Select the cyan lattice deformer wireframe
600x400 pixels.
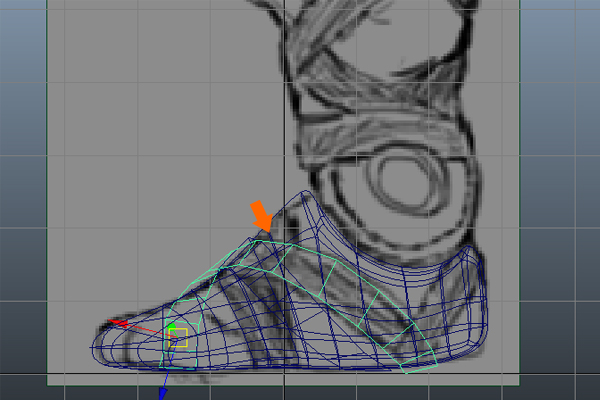pyautogui.click(x=298, y=307)
